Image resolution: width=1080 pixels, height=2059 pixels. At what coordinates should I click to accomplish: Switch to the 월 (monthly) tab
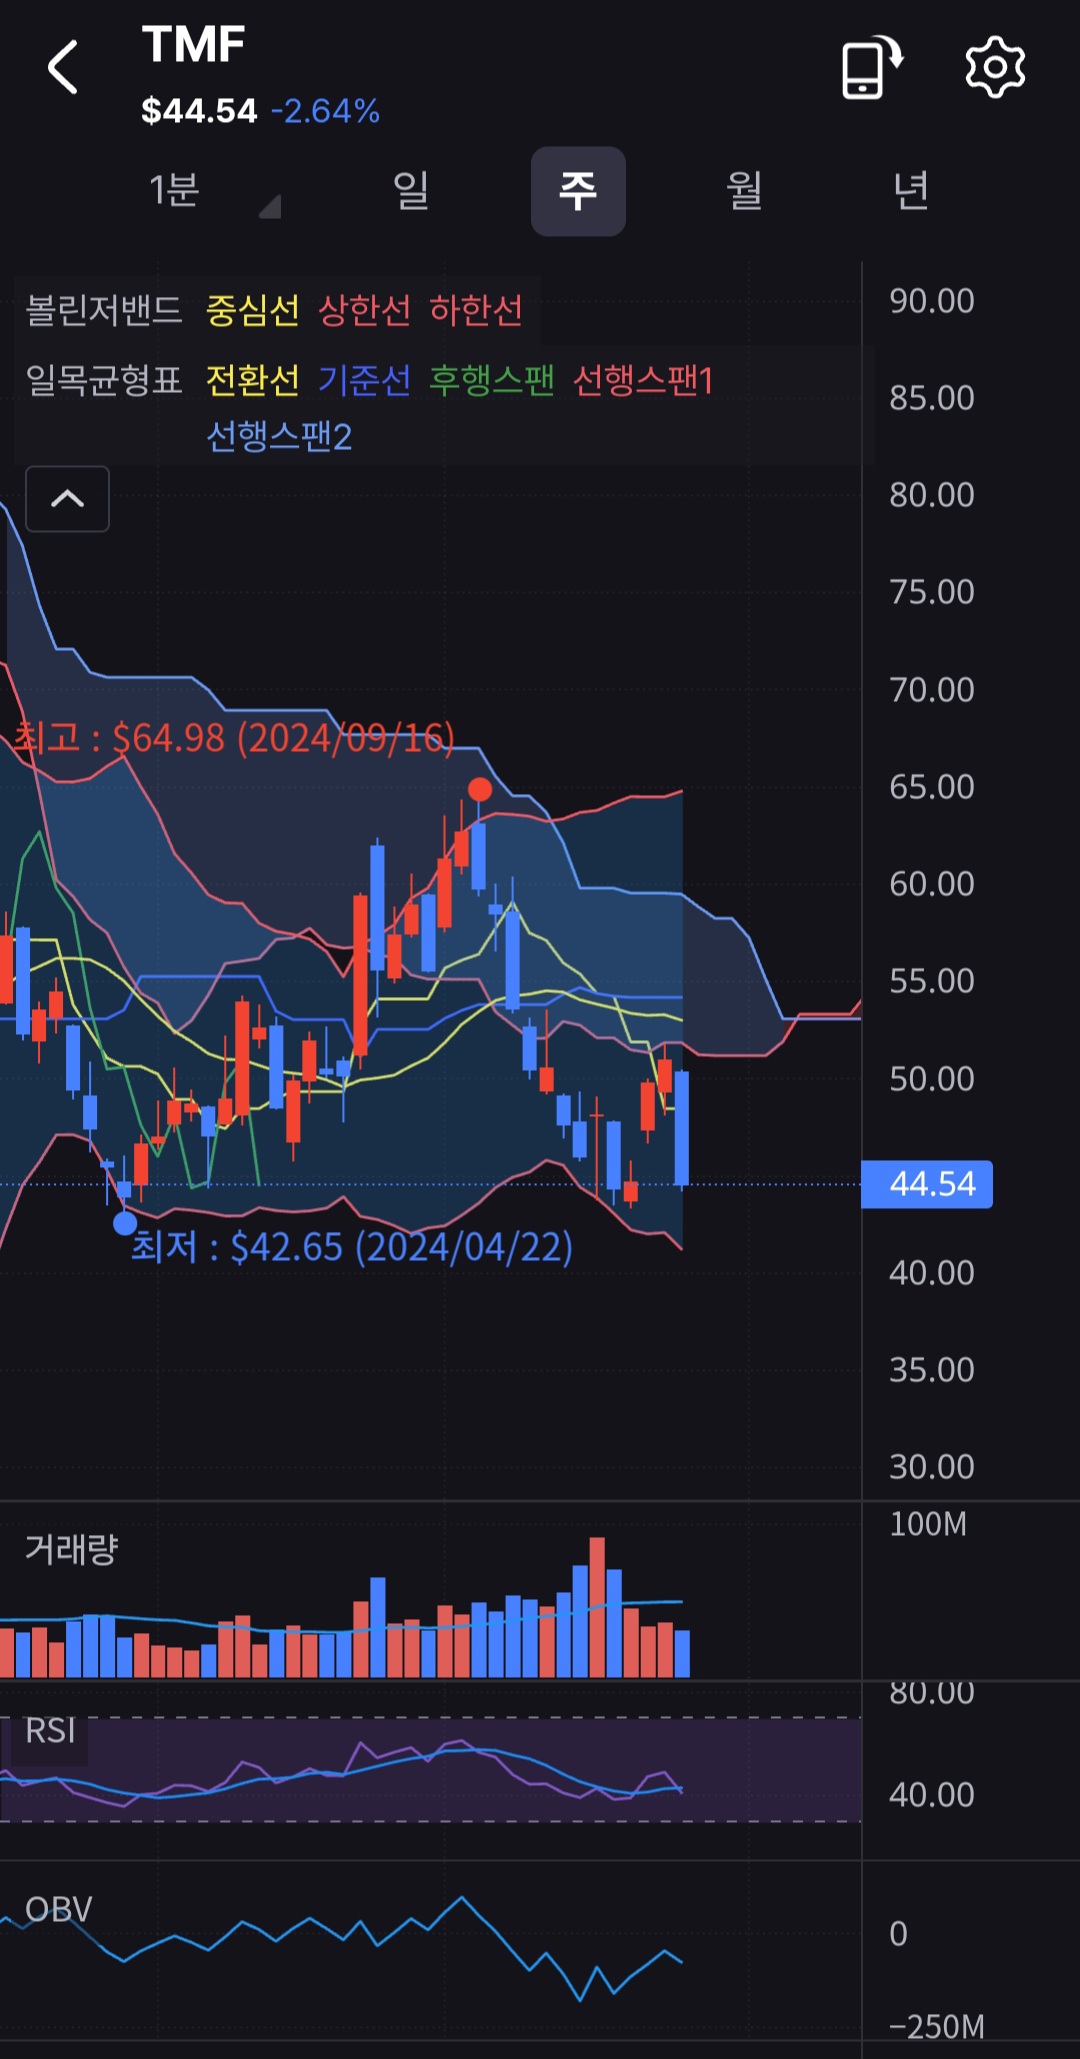tap(744, 190)
